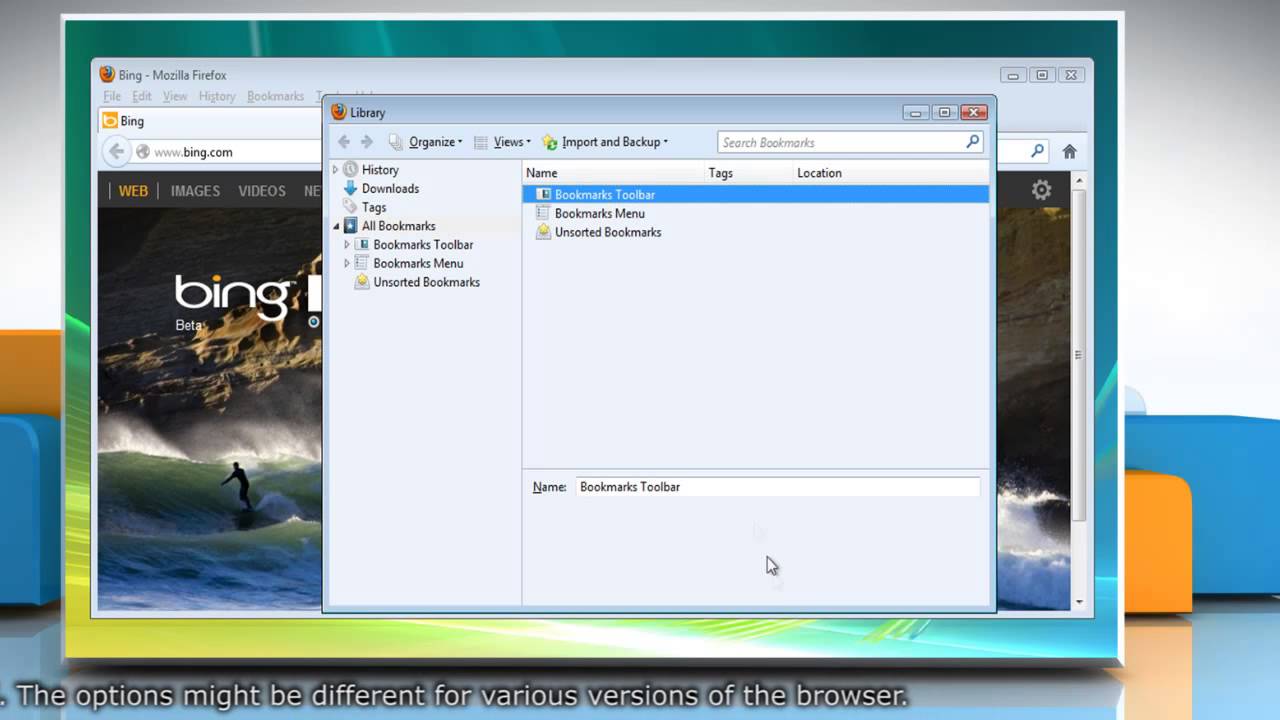Click the Name field with Bookmarks Toolbar

tap(778, 487)
